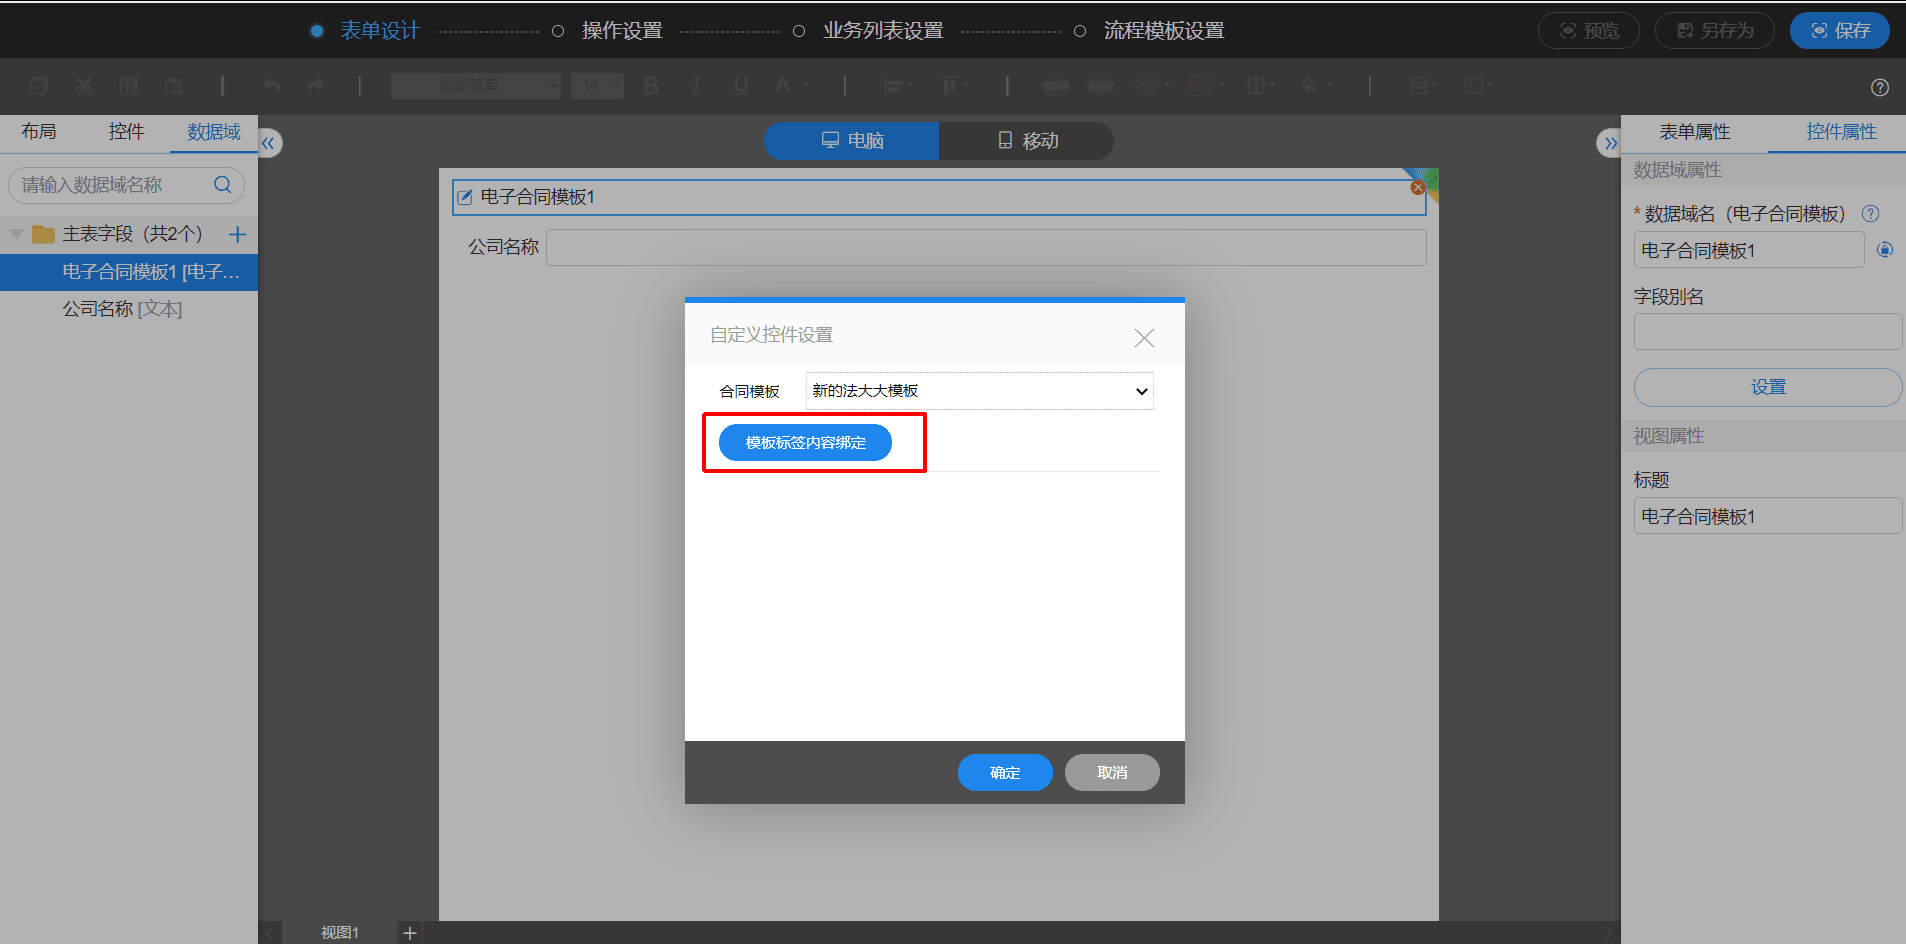Open the font name dropdown in toolbar
The image size is (1906, 944).
(476, 86)
